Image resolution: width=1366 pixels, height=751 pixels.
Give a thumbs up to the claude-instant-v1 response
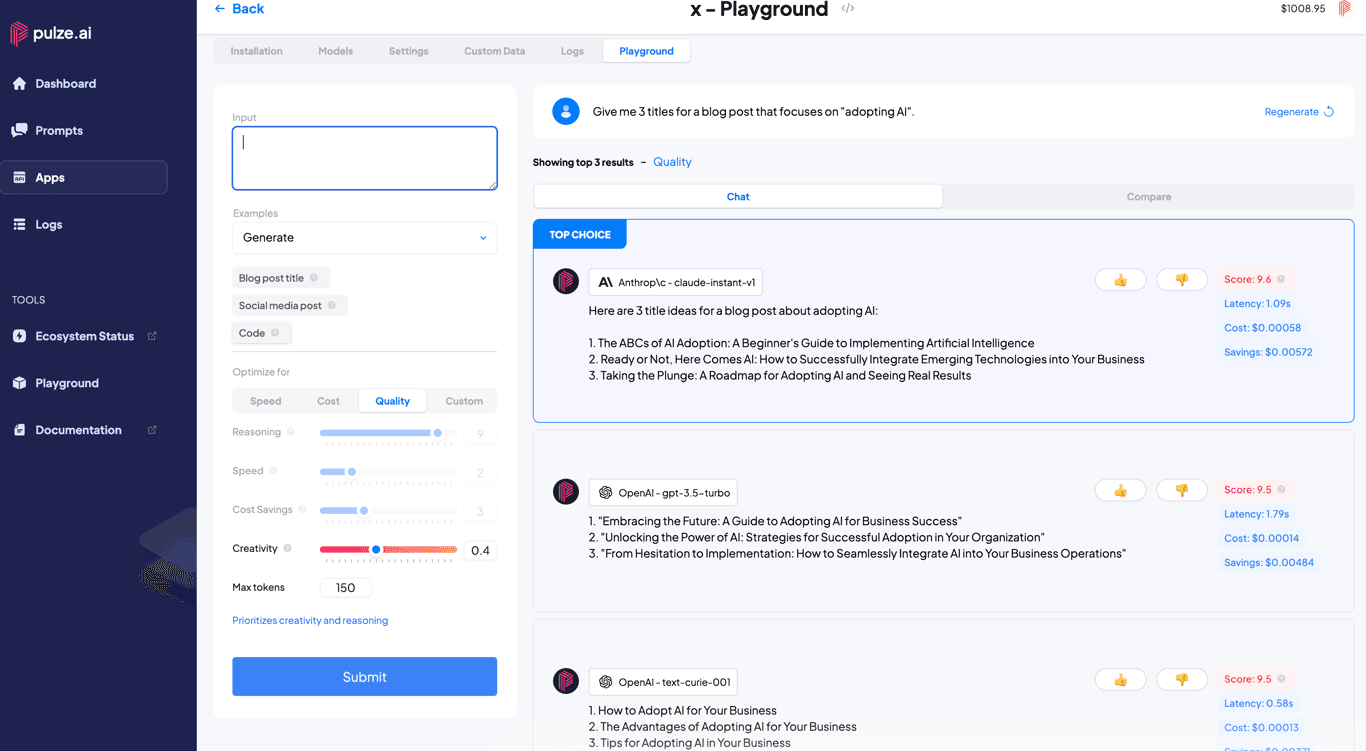pyautogui.click(x=1120, y=279)
